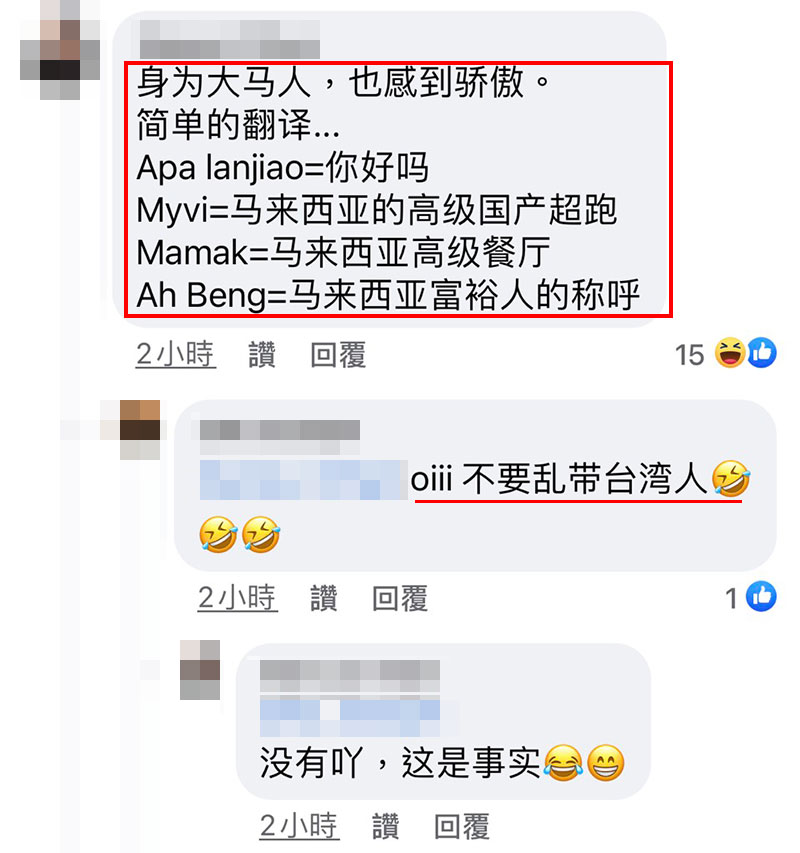Click 回覆 under the 不要乱带台湾人 reply
The image size is (800, 853).
click(400, 598)
